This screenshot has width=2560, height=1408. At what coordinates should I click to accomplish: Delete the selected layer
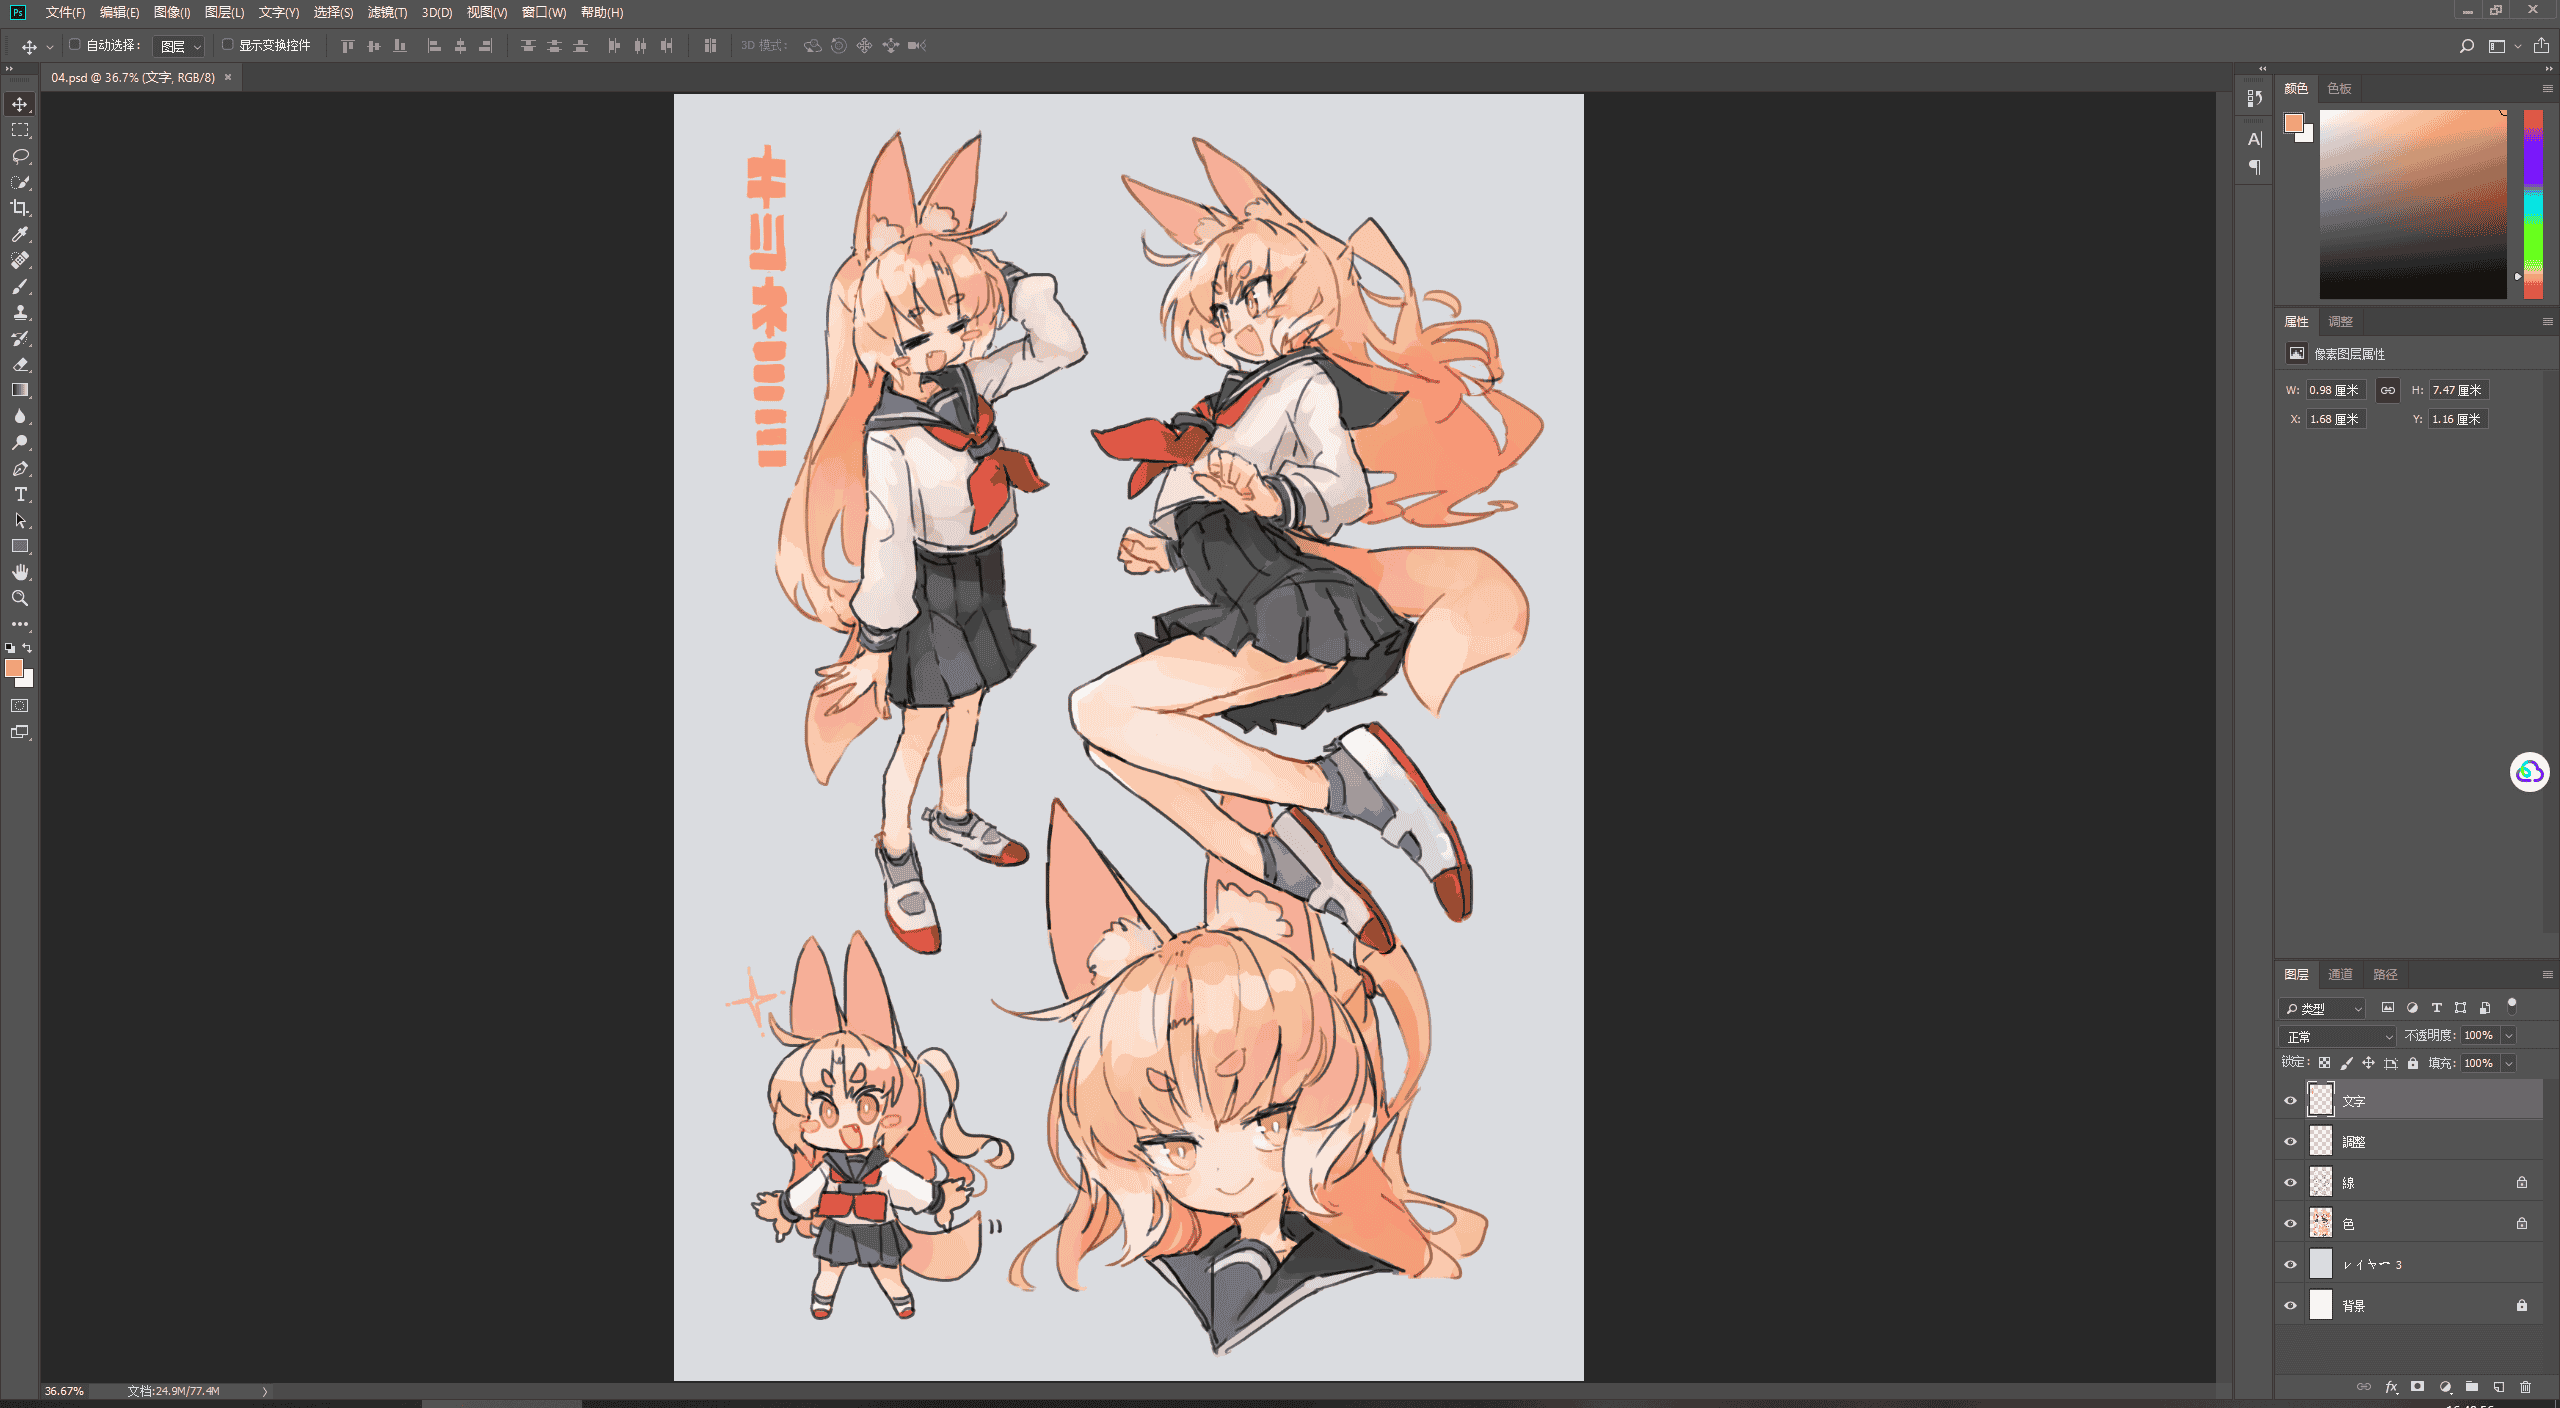coord(2526,1387)
